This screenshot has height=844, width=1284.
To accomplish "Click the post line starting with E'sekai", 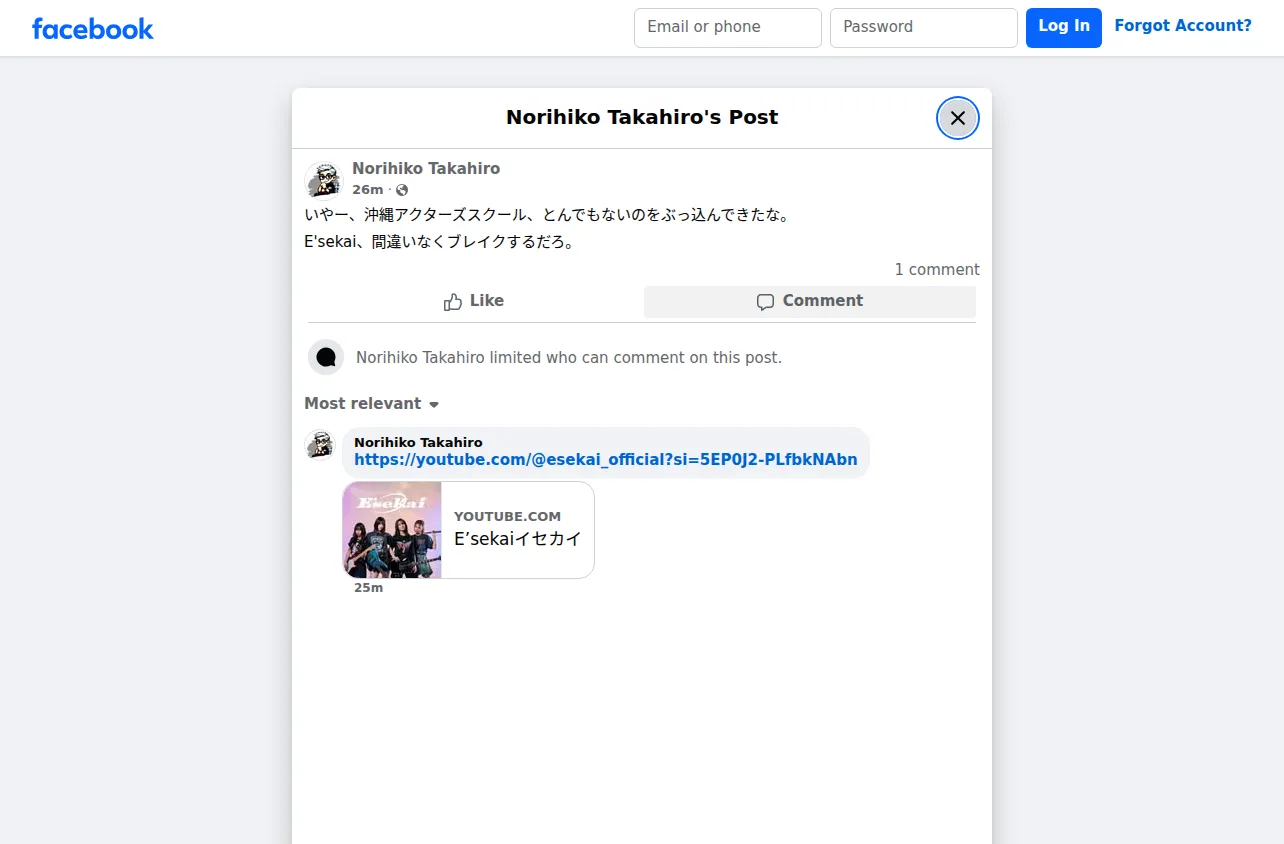I will click(x=440, y=242).
